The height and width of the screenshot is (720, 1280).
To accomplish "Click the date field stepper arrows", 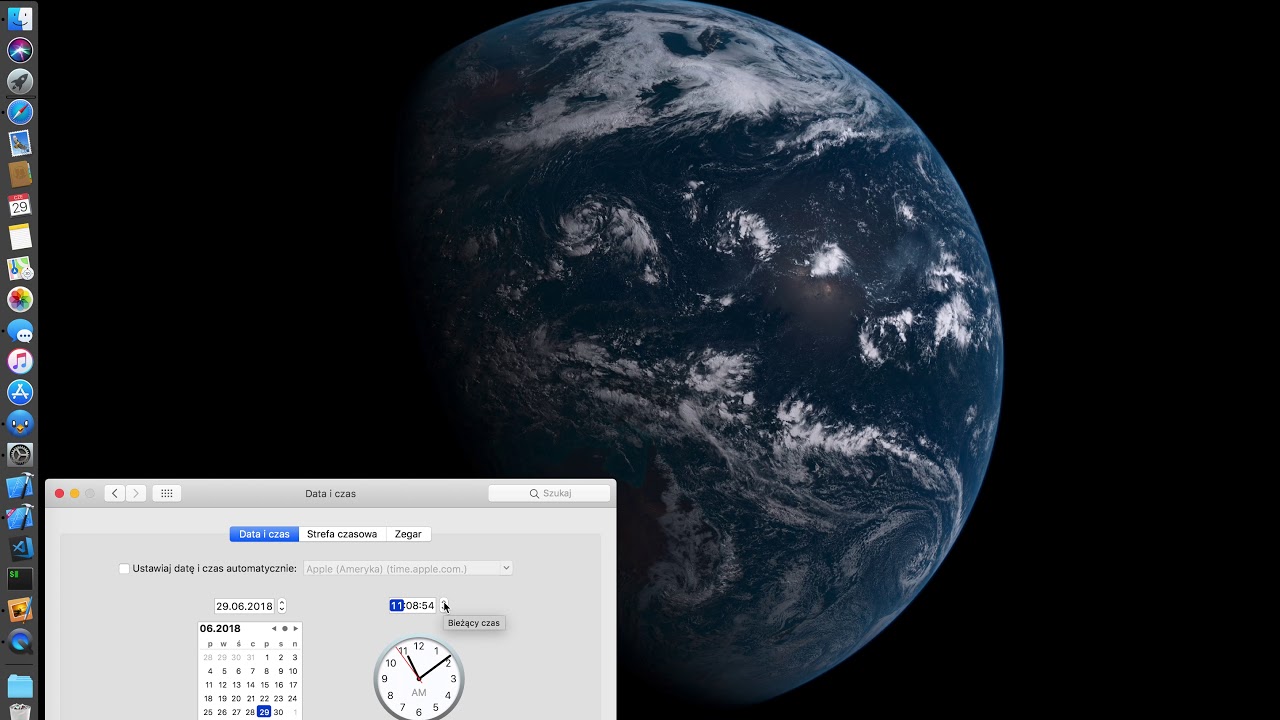I will coord(281,606).
